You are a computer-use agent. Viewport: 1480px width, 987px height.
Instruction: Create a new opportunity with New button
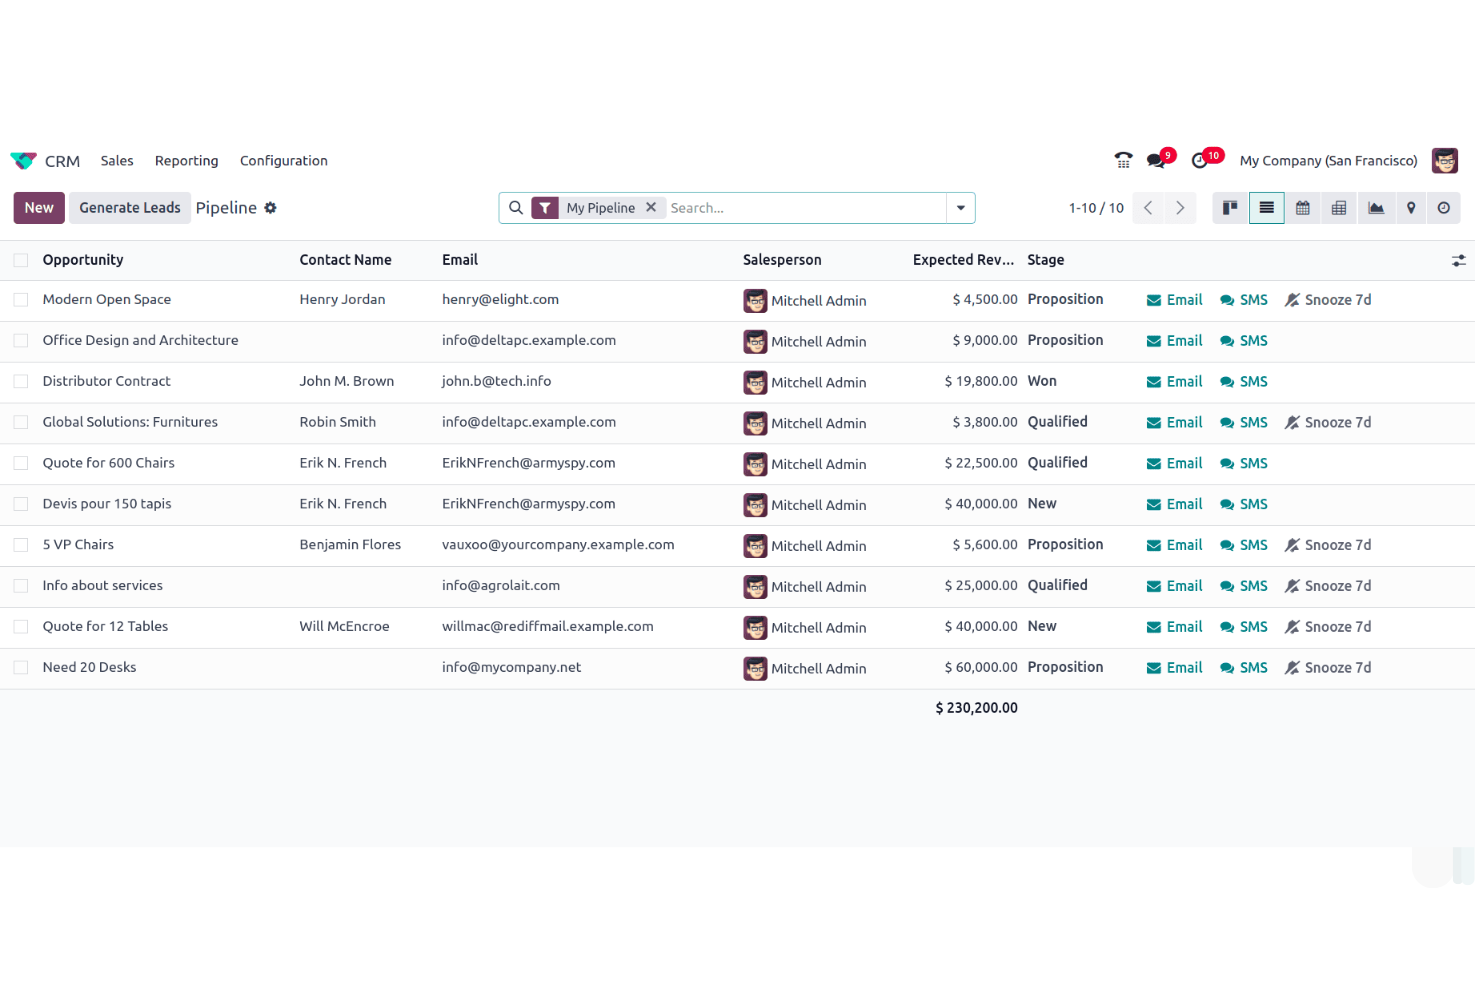tap(38, 207)
